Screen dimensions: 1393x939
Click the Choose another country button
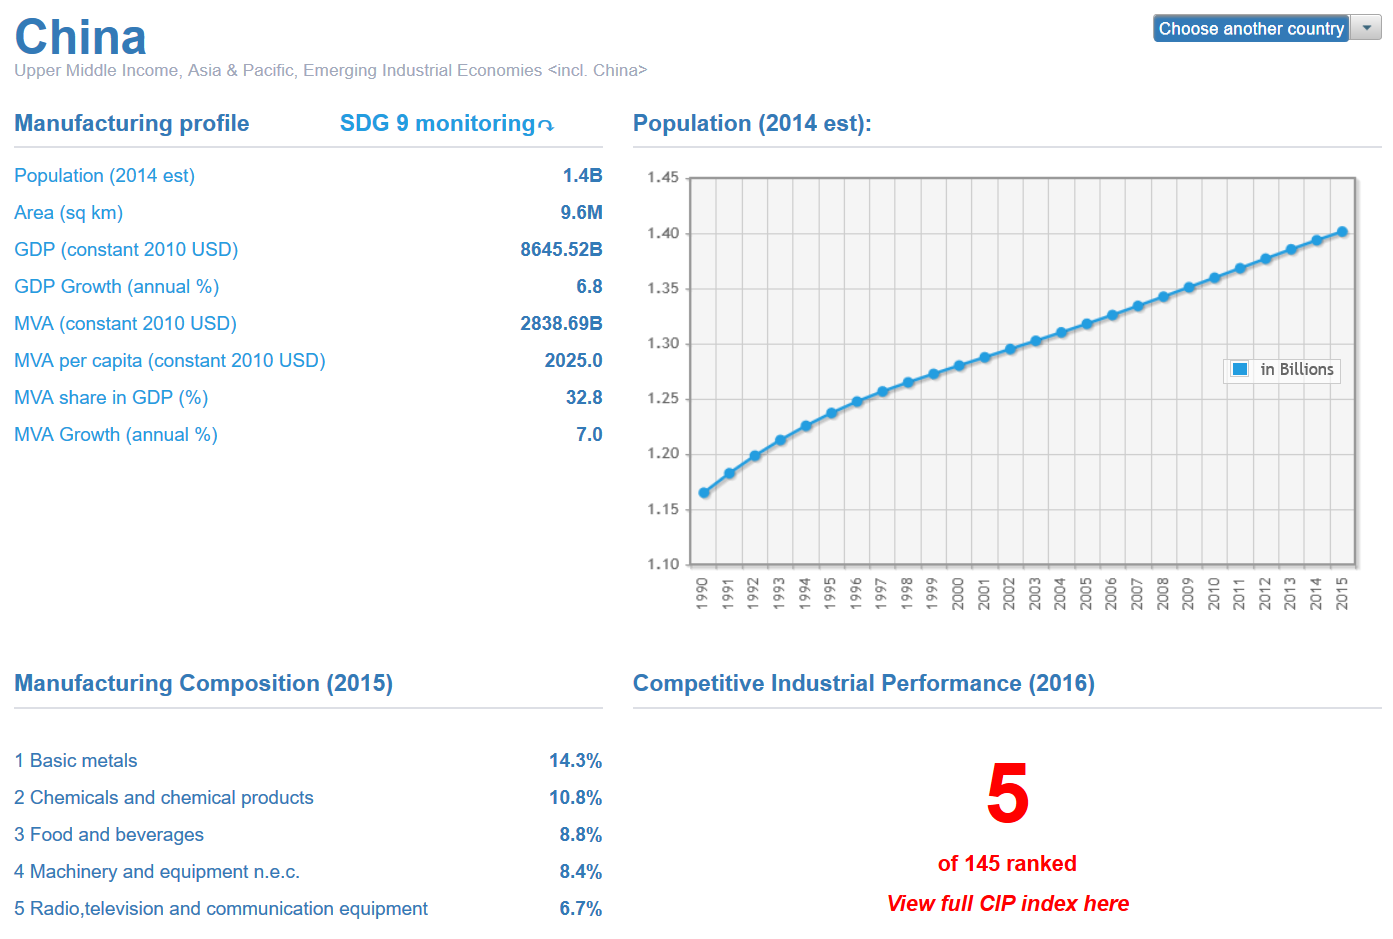(1251, 28)
